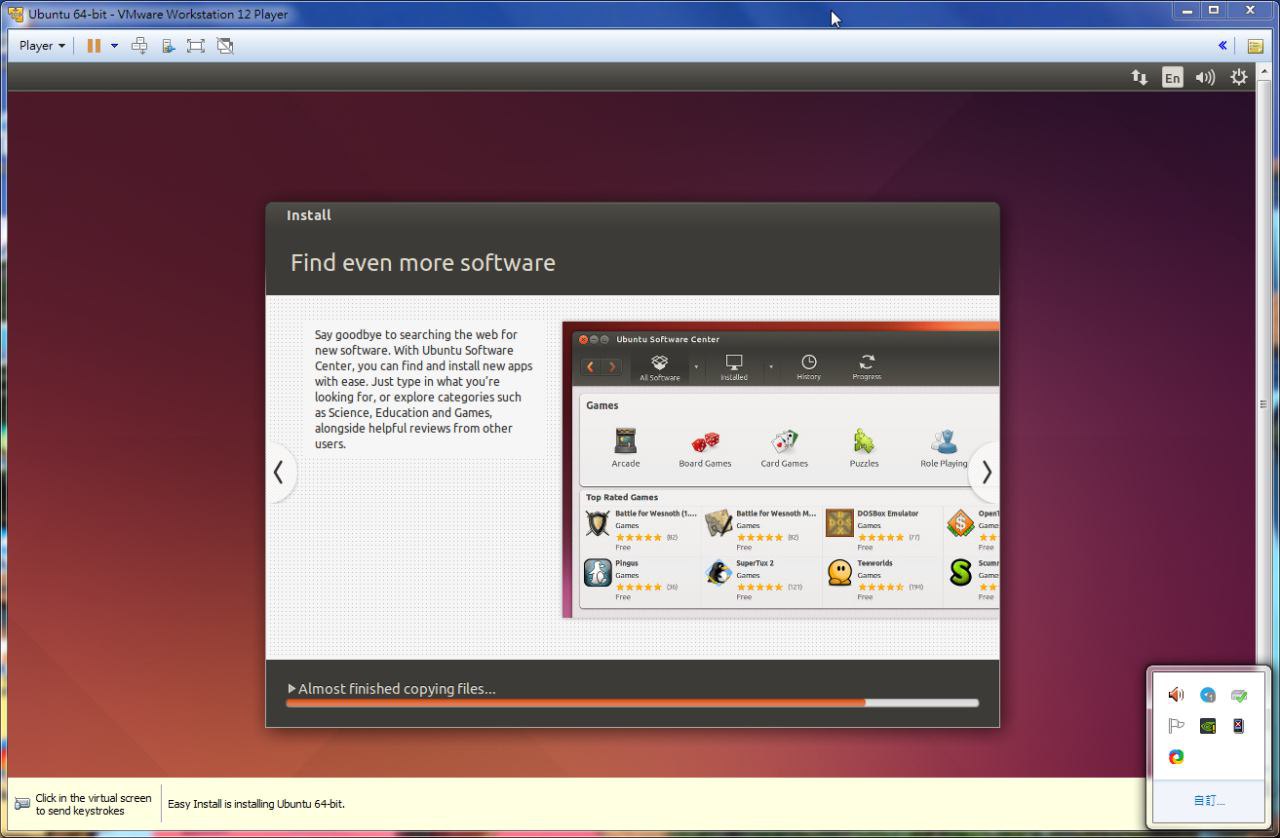Open the power options arrow beside pause
The image size is (1280, 838).
(114, 46)
